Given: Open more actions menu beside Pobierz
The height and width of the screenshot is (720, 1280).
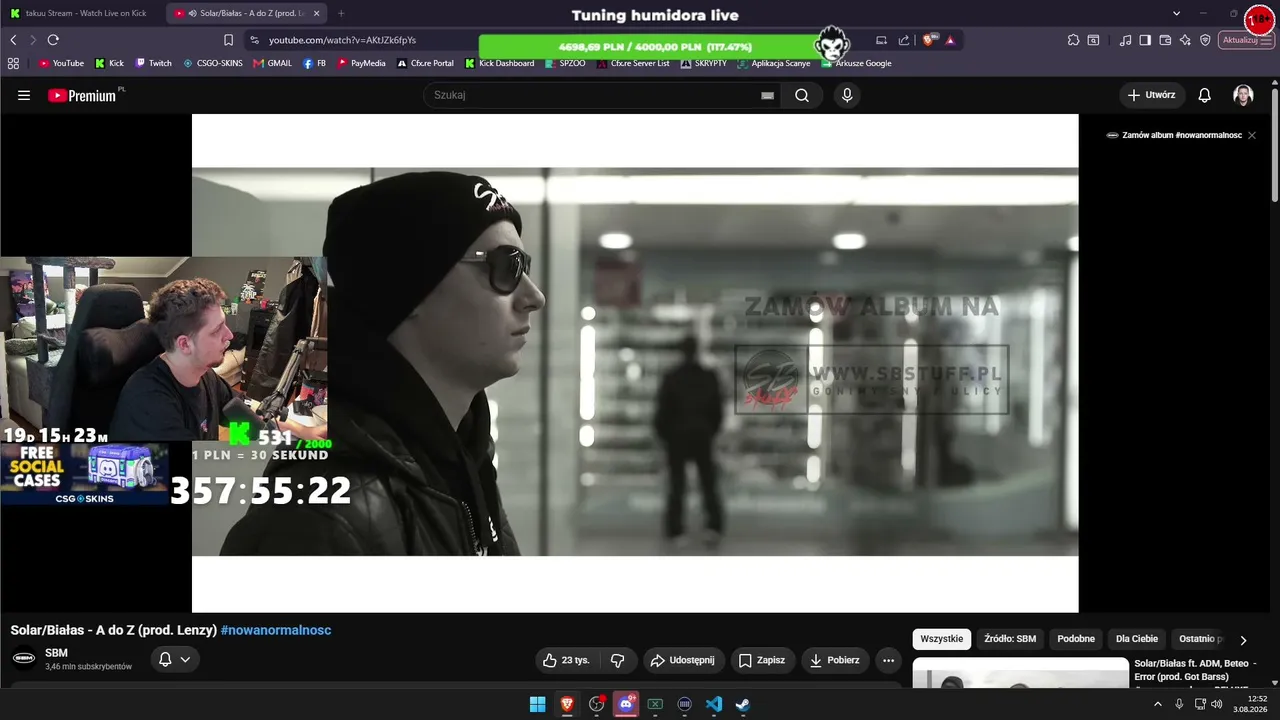Looking at the screenshot, I should pos(888,660).
